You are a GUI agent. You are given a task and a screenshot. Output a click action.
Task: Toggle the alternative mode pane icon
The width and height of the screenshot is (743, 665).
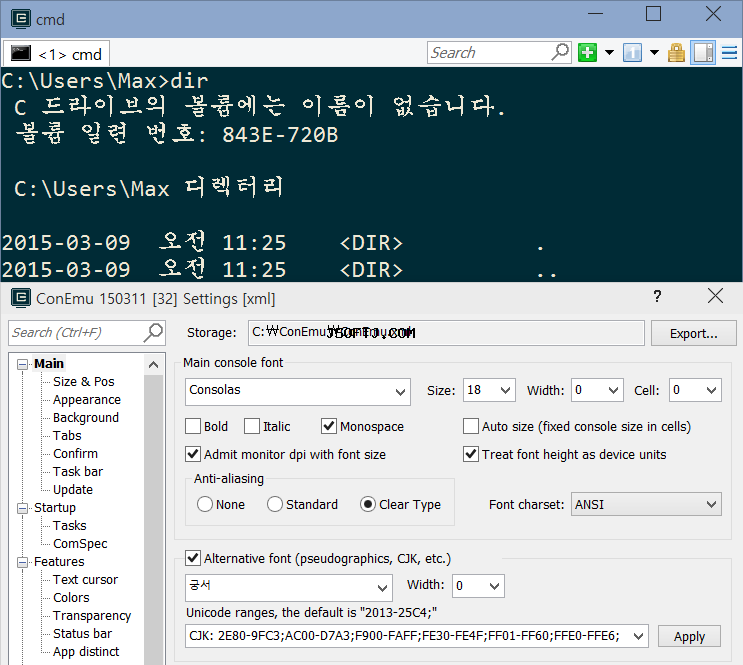[702, 53]
